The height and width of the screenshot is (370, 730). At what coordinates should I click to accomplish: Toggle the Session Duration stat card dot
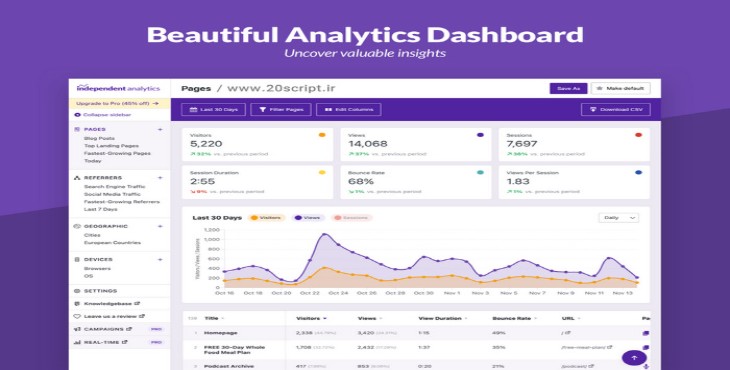coord(322,173)
